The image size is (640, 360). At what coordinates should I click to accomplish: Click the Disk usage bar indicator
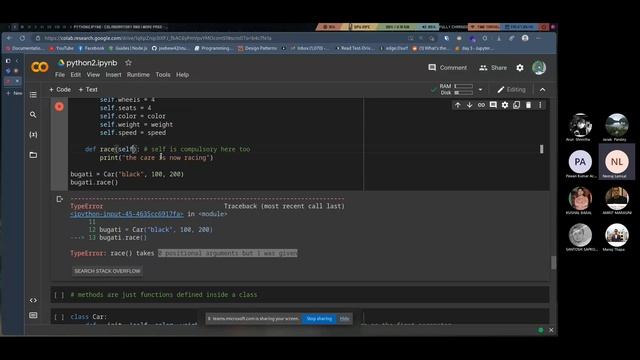point(464,93)
